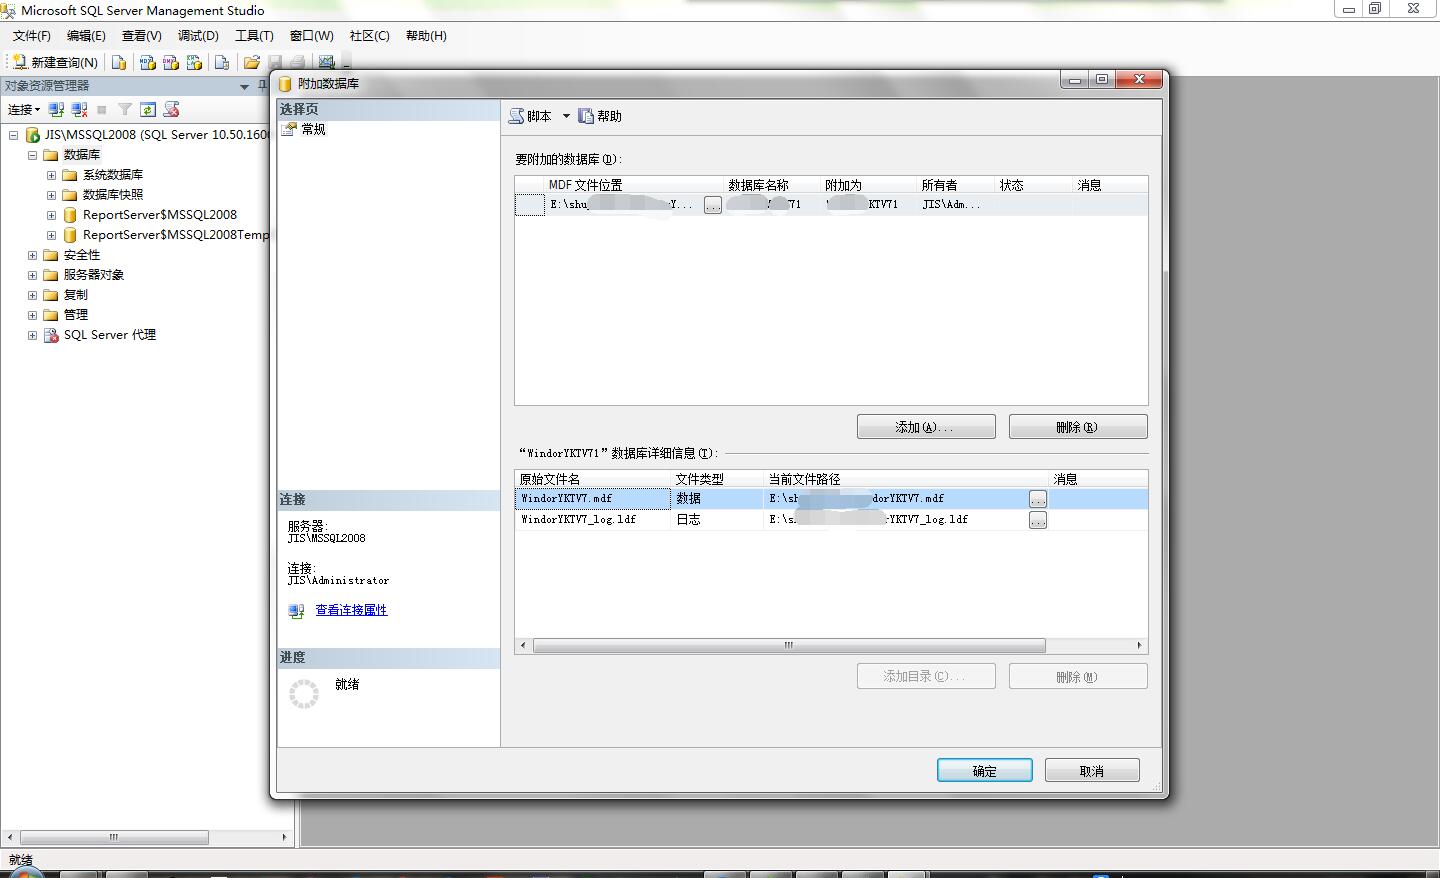Expand the ReportServer$MSSQL2008TempDB node
Screen dimensions: 1440x878
[x=51, y=235]
